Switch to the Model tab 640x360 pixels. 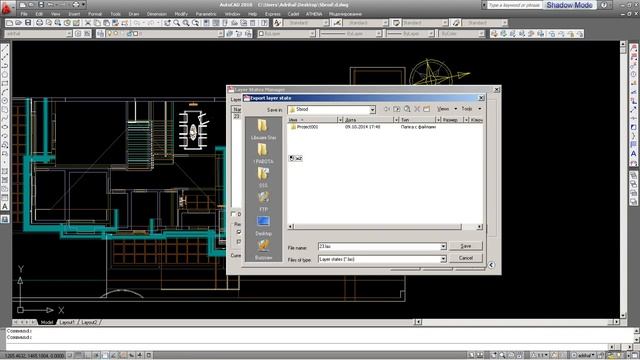pyautogui.click(x=47, y=322)
